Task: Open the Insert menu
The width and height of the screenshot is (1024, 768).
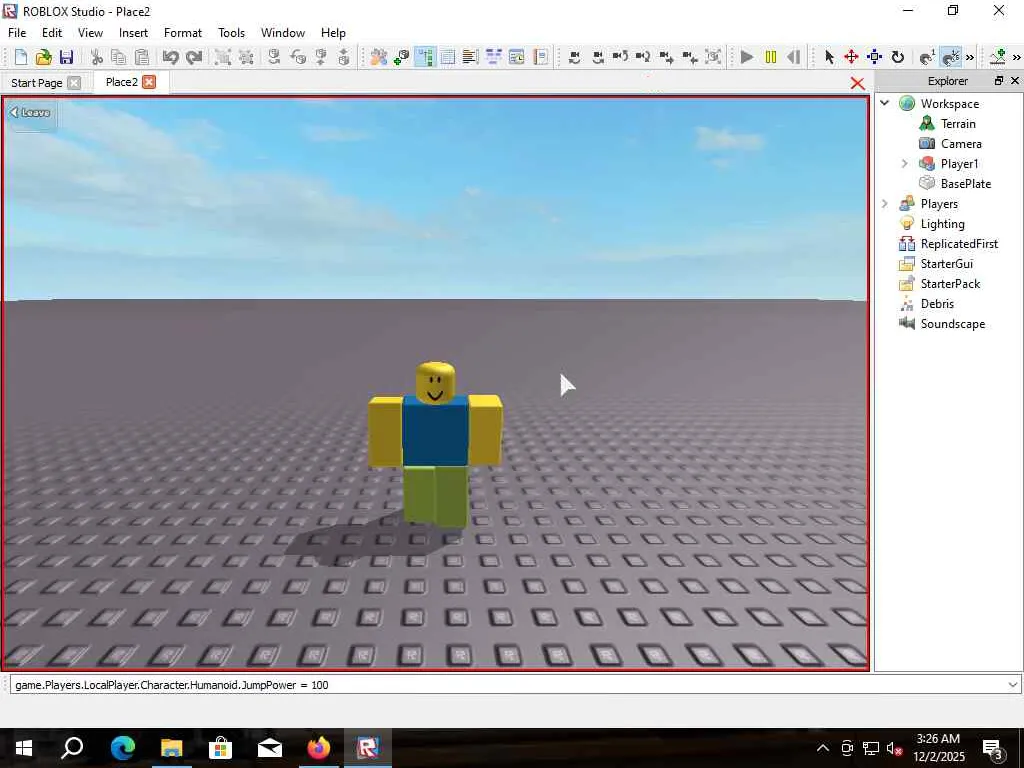Action: click(x=133, y=33)
